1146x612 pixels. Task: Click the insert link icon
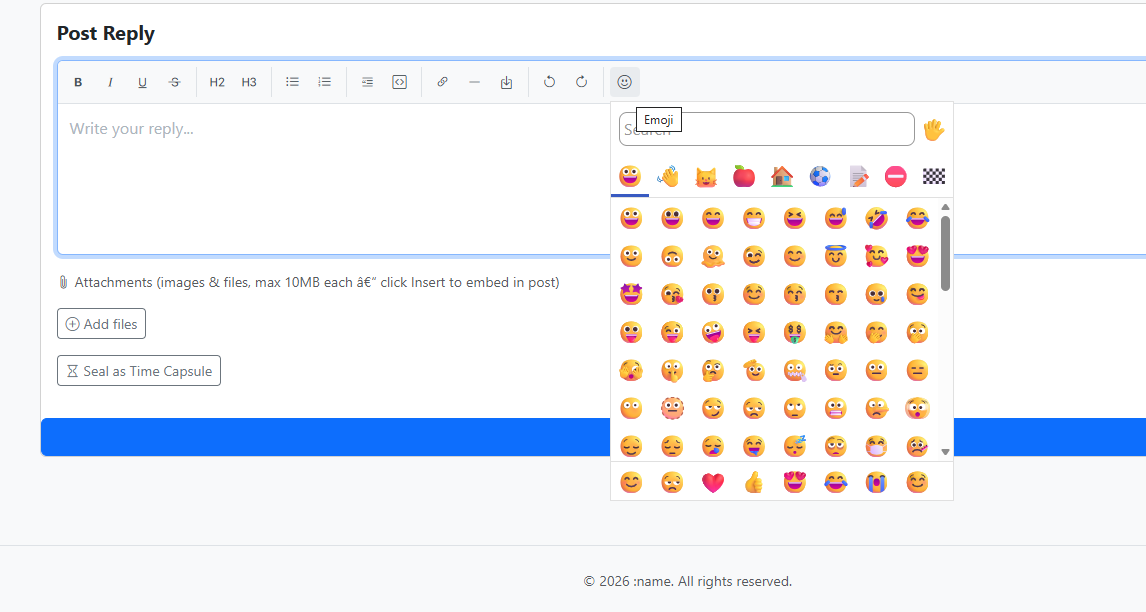pos(442,82)
